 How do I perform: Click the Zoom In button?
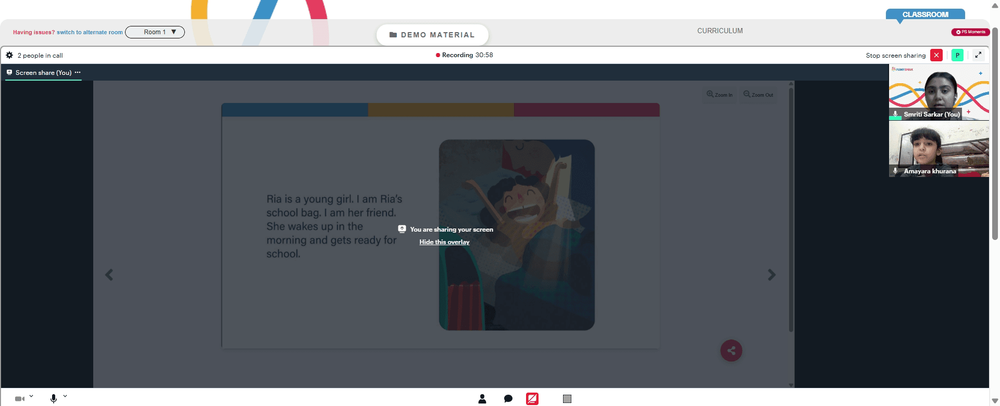[719, 95]
